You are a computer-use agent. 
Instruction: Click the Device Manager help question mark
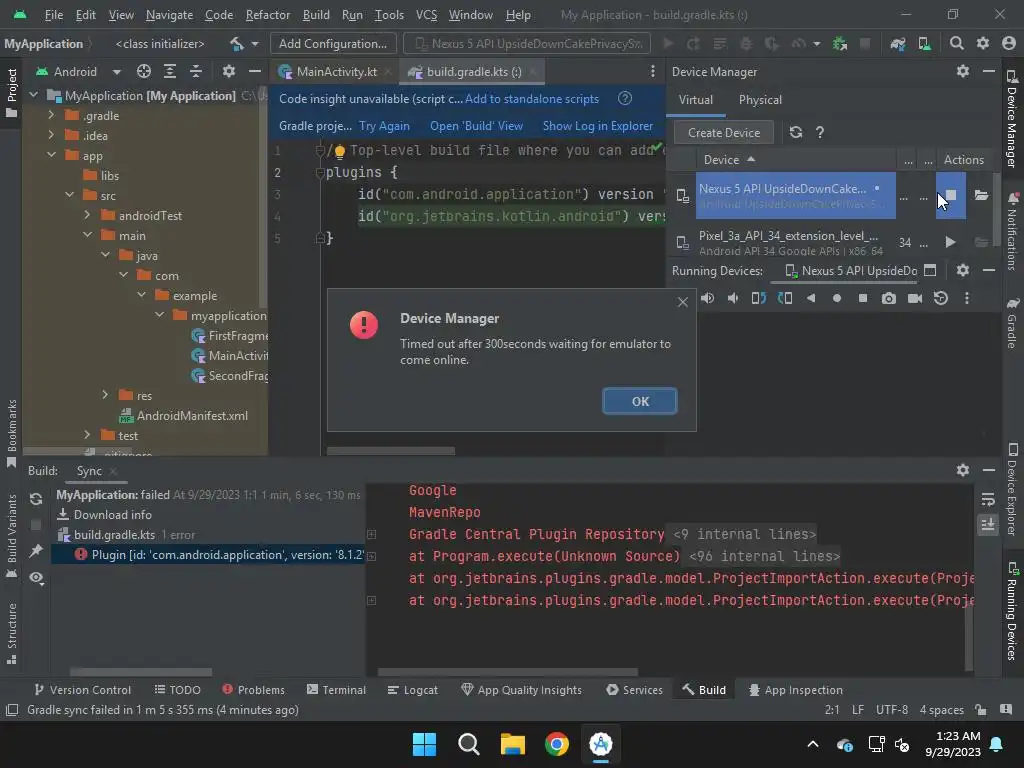[x=820, y=133]
